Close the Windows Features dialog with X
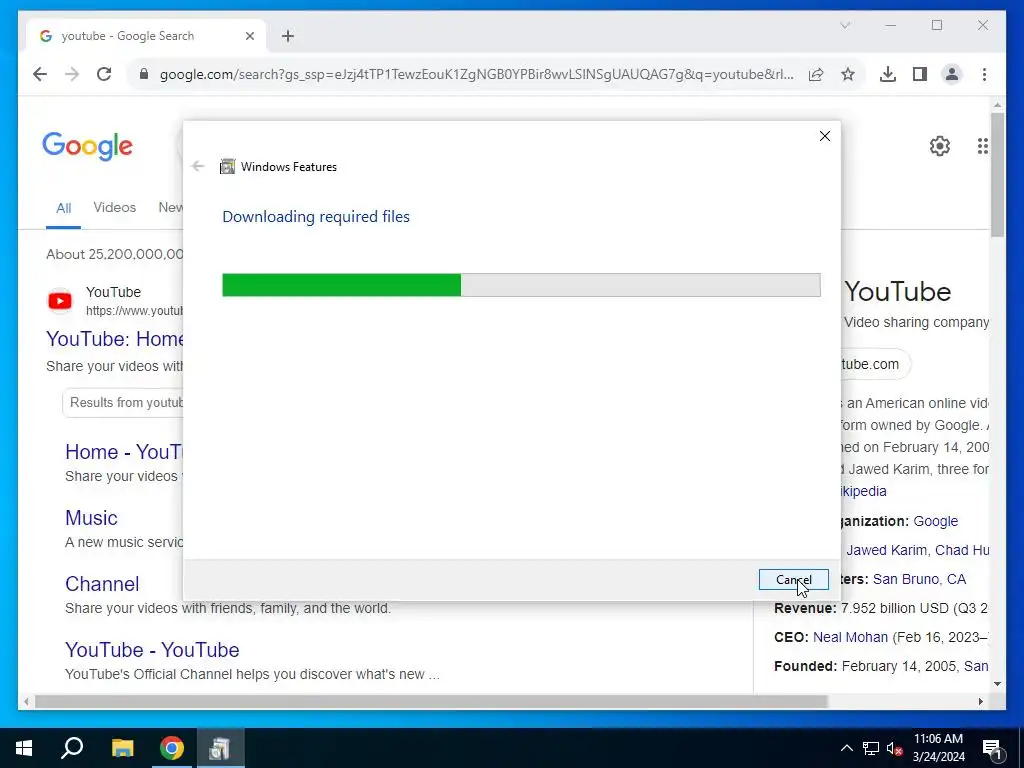Viewport: 1024px width, 768px height. tap(825, 136)
